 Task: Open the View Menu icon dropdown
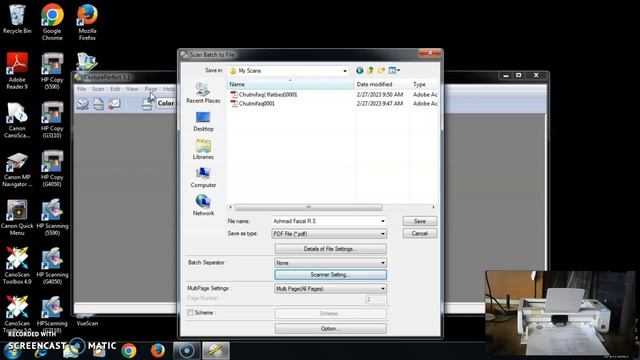394,71
